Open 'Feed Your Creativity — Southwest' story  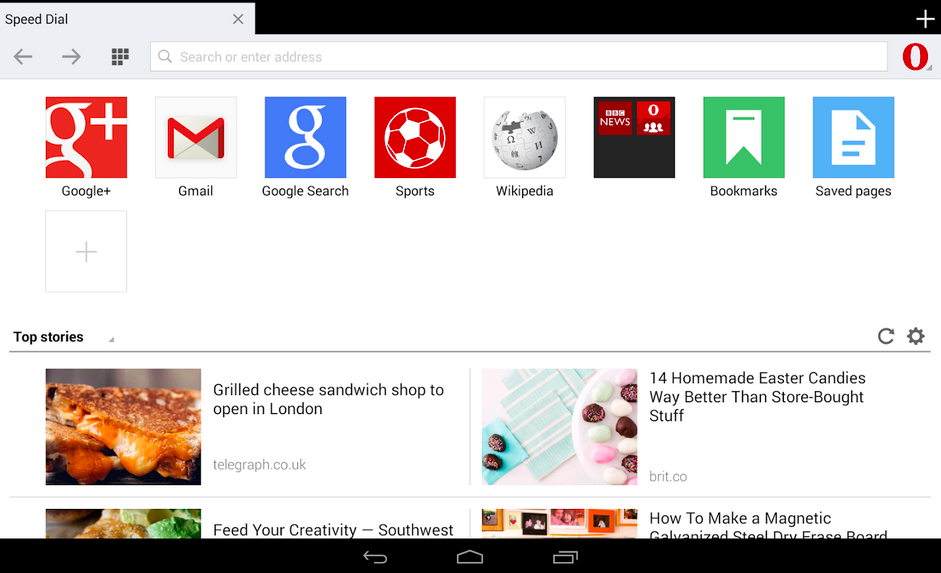tap(333, 530)
